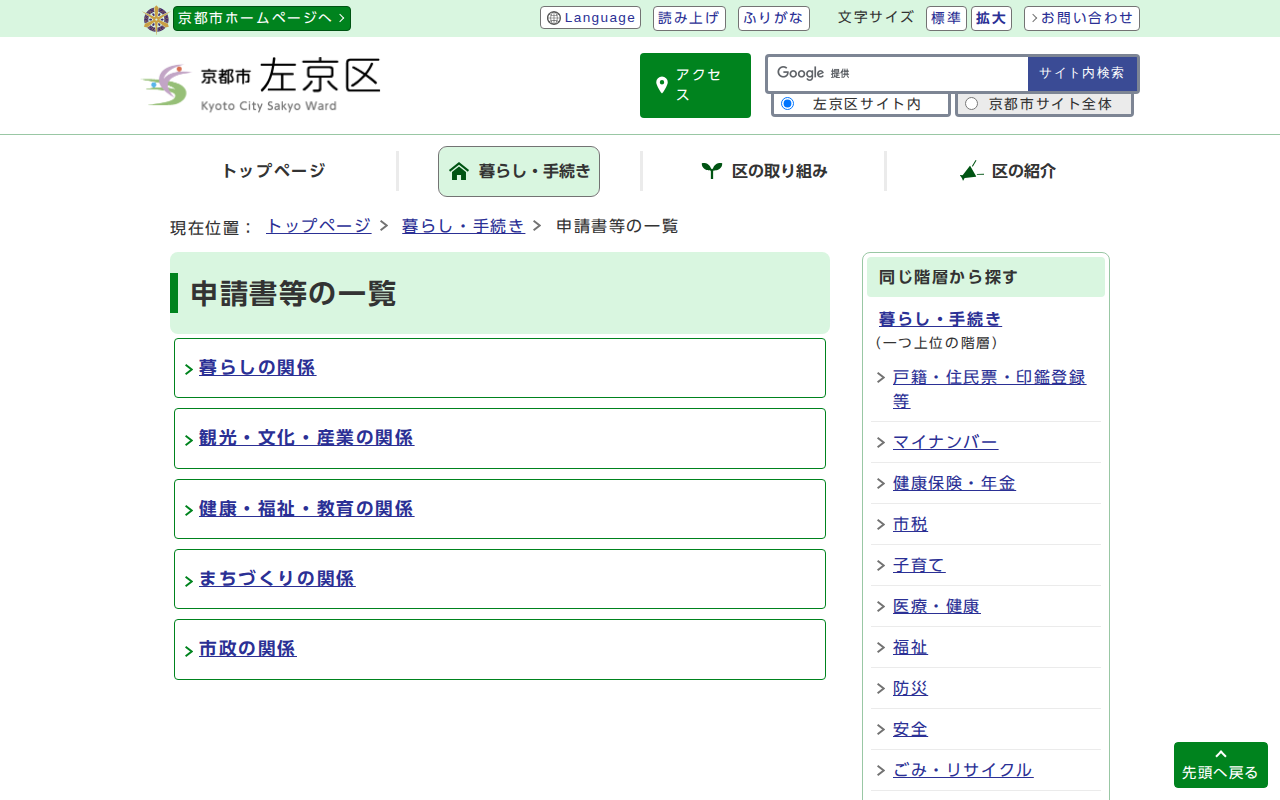Select the 京都市サイト全体 radio button
This screenshot has height=800, width=1280.
point(971,104)
